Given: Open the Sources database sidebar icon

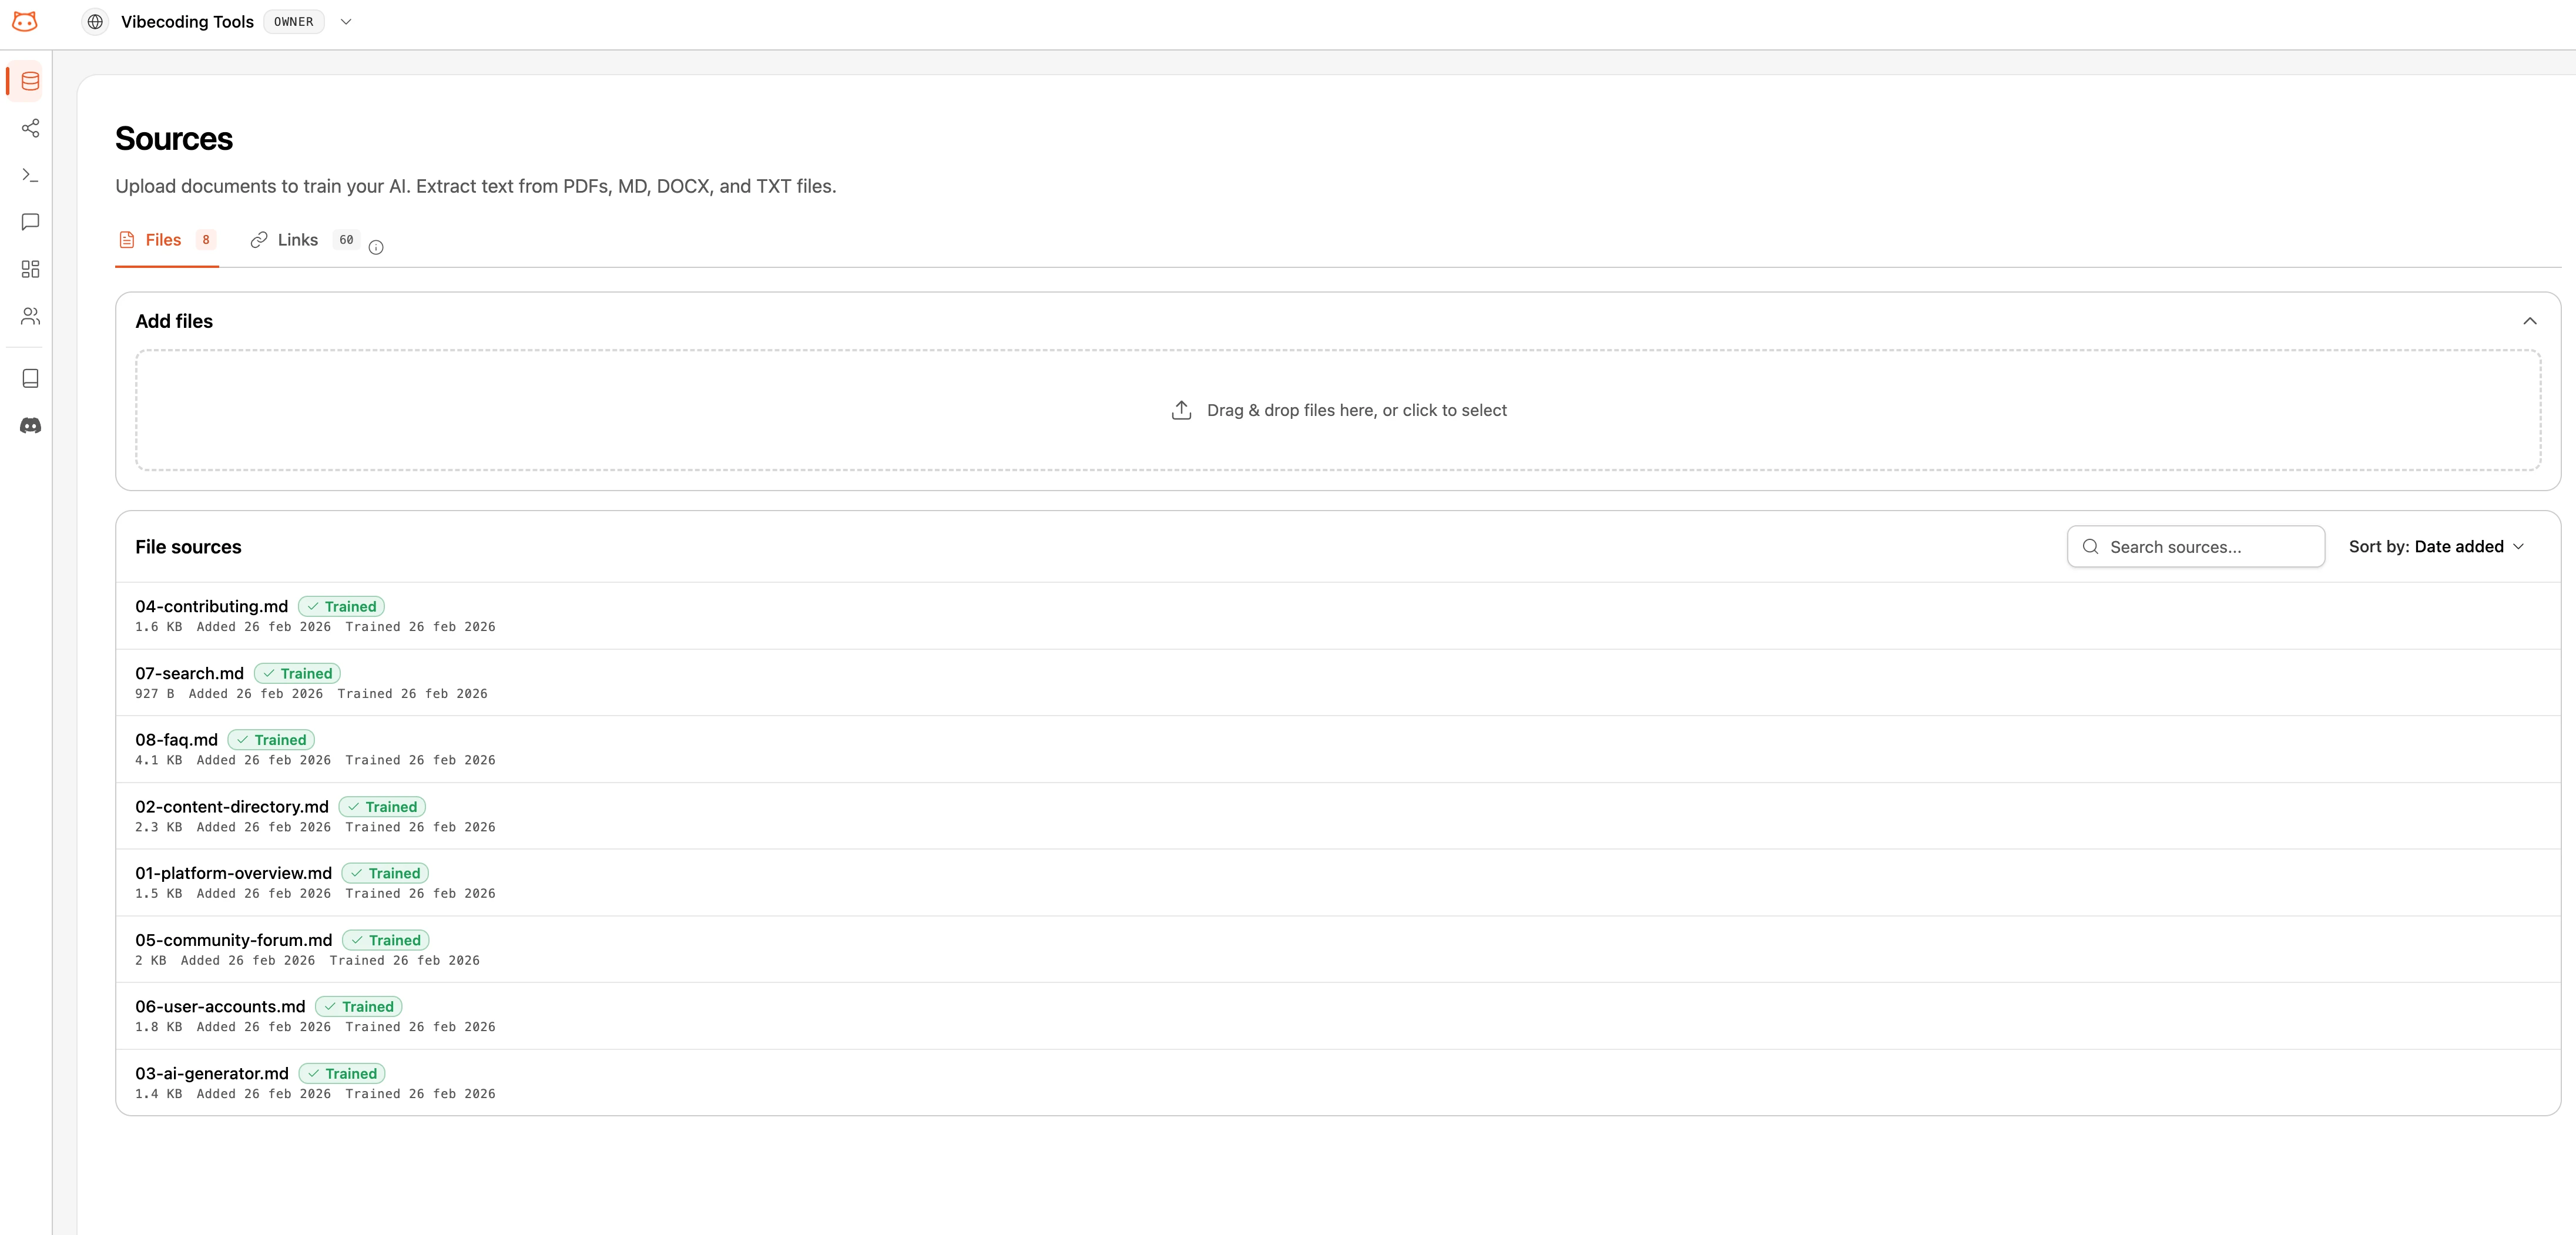Looking at the screenshot, I should pos(30,81).
